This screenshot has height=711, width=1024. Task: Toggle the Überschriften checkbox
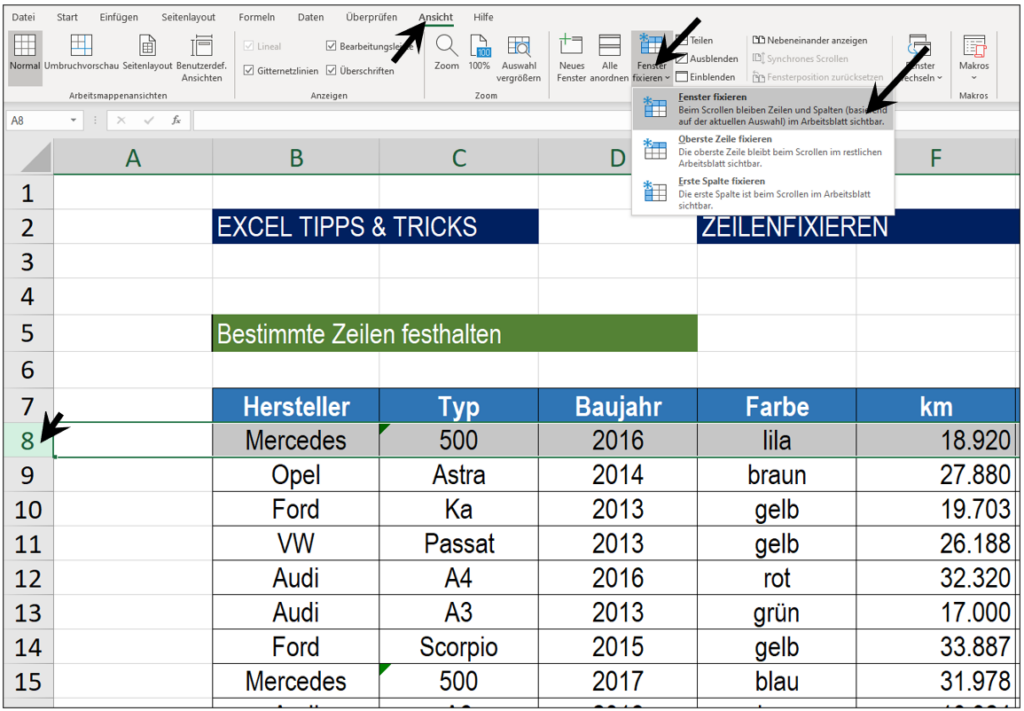tap(331, 71)
